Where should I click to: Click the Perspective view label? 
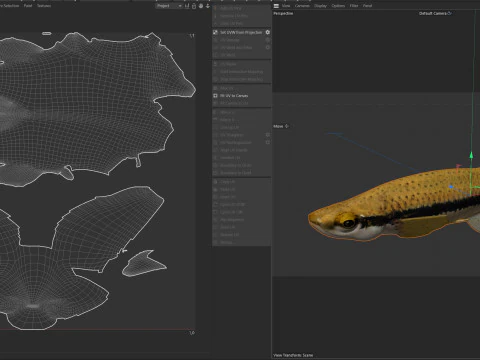click(x=283, y=13)
